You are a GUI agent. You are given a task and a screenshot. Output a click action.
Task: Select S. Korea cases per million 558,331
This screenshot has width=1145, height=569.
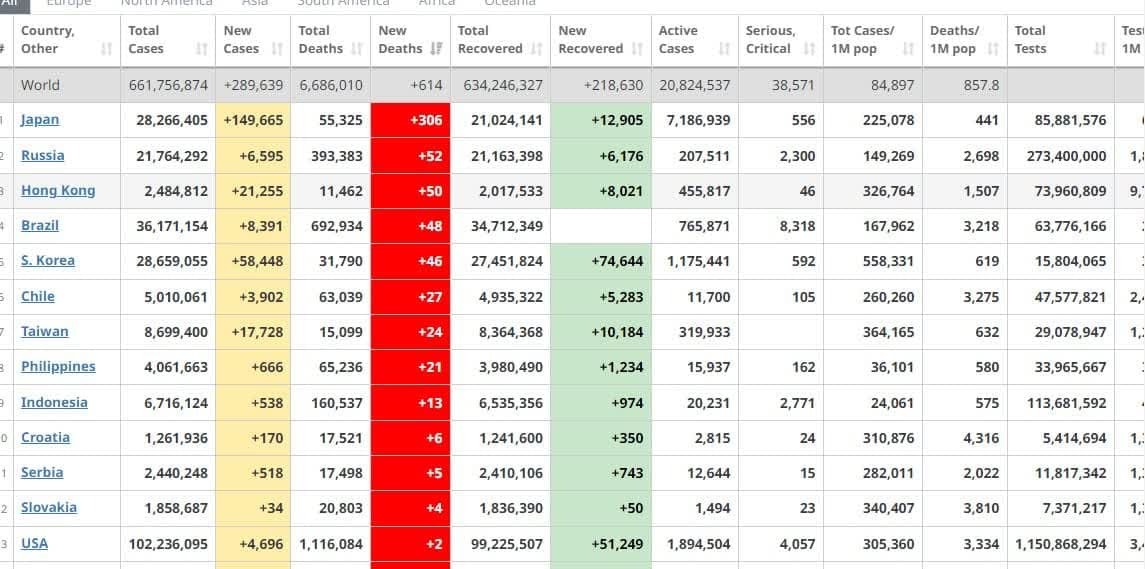[x=889, y=261]
